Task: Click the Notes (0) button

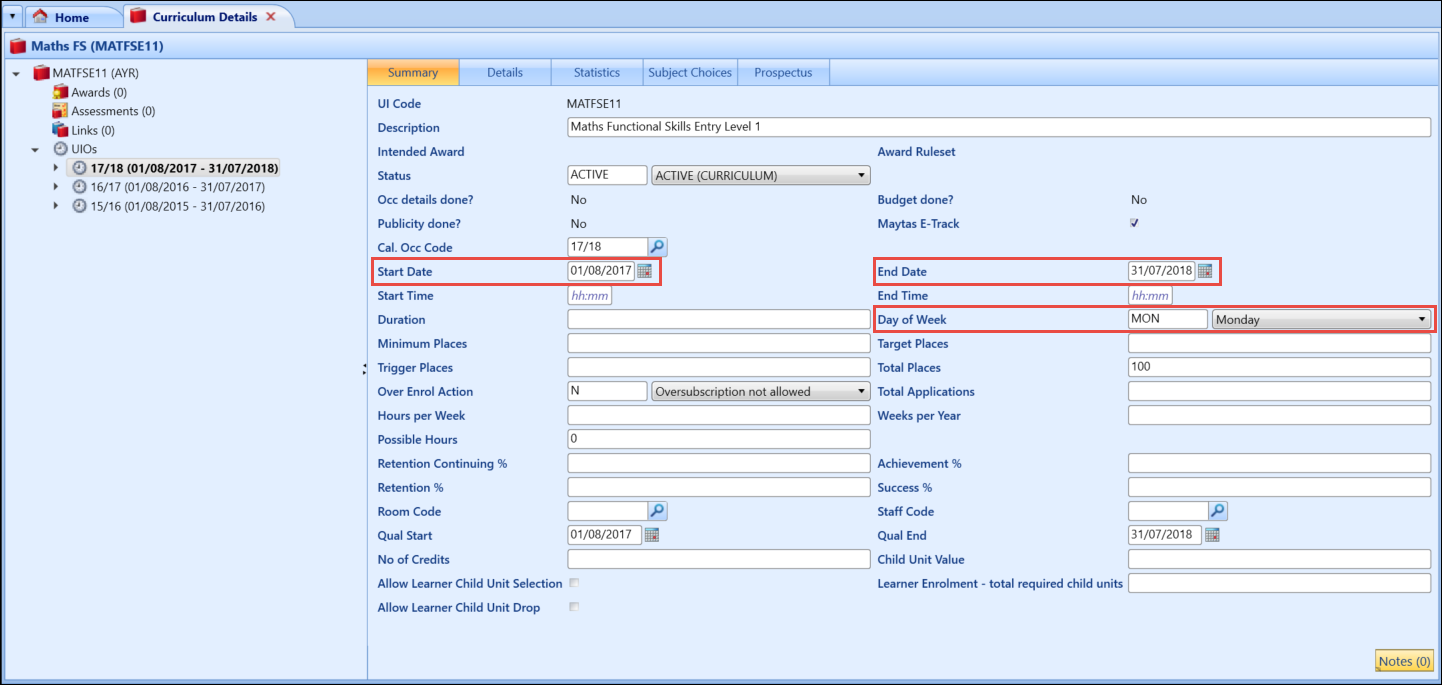Action: [1404, 661]
